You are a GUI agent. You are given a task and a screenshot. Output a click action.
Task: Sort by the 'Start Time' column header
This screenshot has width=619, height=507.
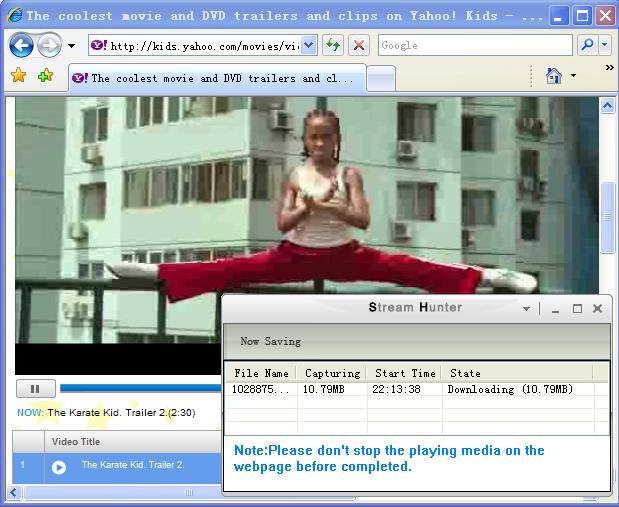point(405,373)
